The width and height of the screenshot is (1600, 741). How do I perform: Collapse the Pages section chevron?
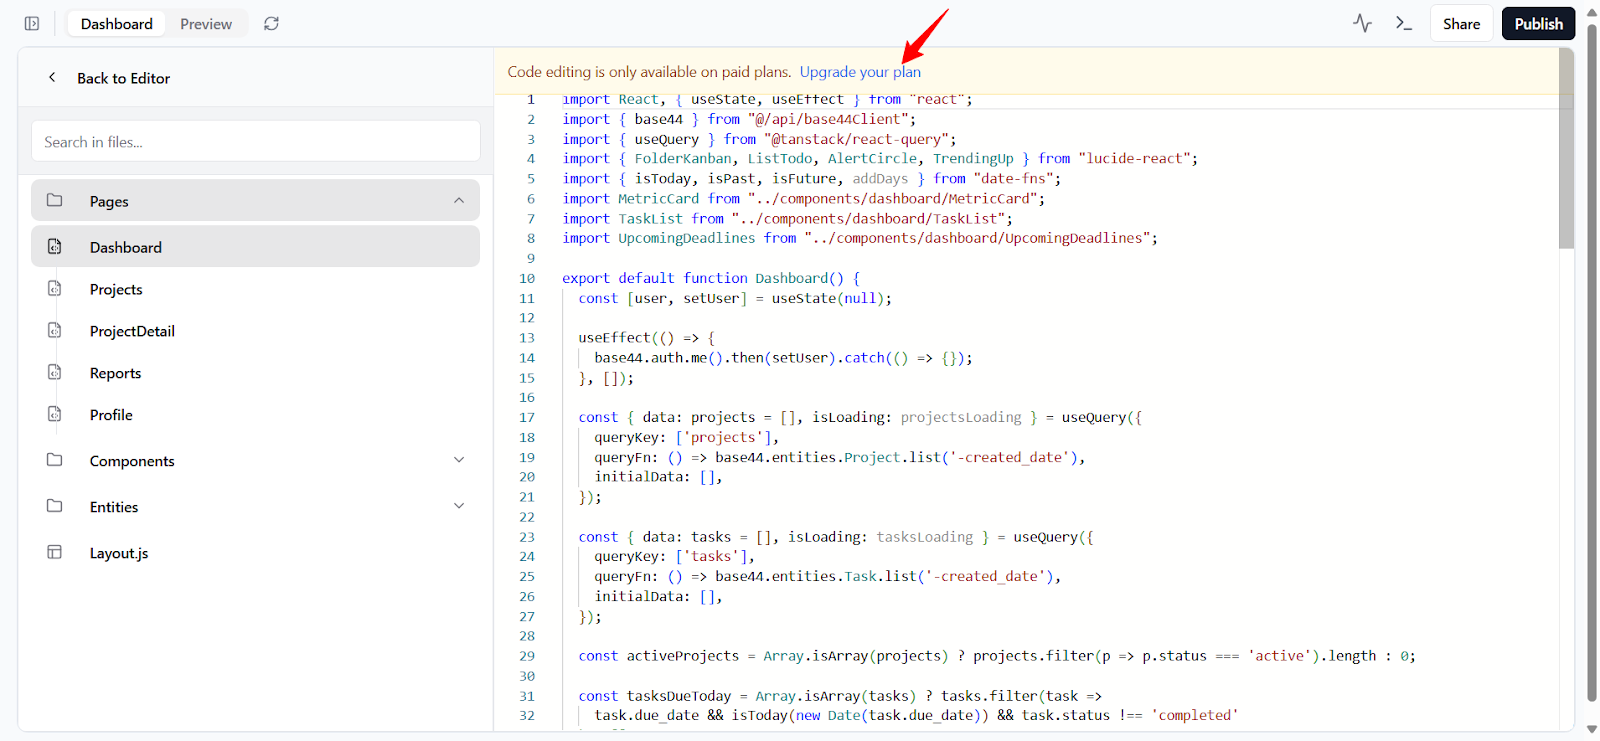459,200
